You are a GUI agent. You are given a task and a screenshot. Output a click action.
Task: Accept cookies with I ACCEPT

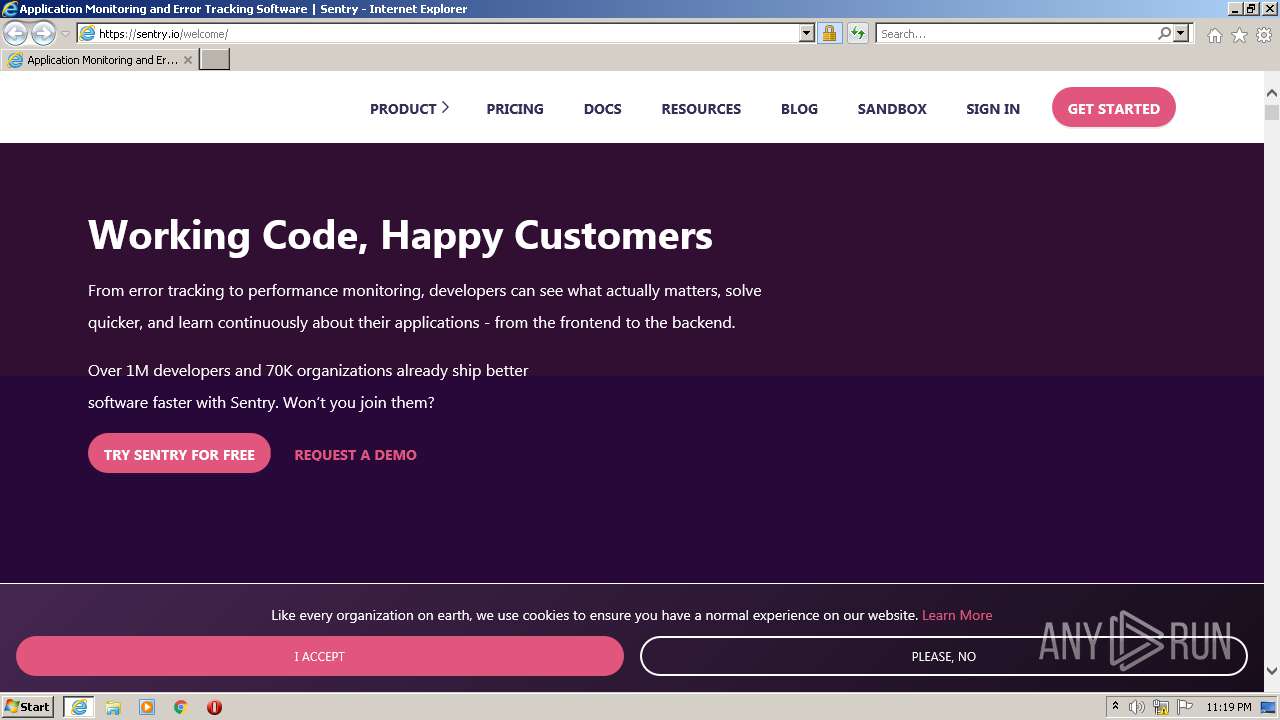(x=320, y=656)
